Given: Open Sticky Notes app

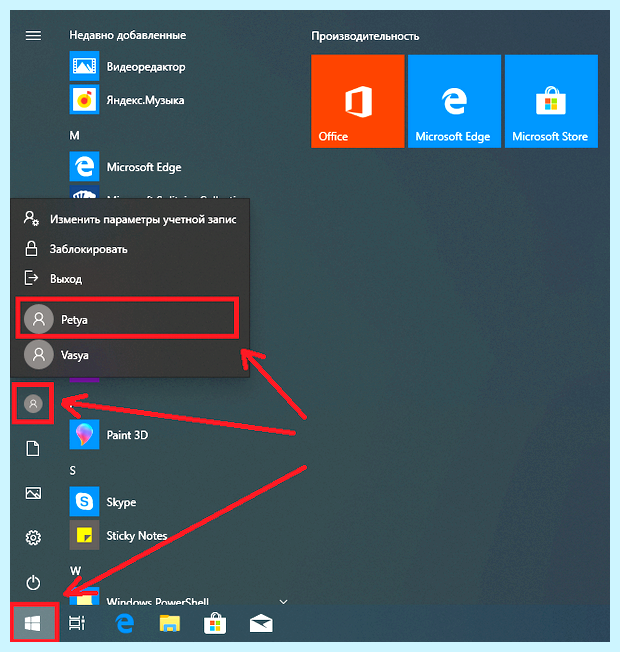Looking at the screenshot, I should click(119, 535).
